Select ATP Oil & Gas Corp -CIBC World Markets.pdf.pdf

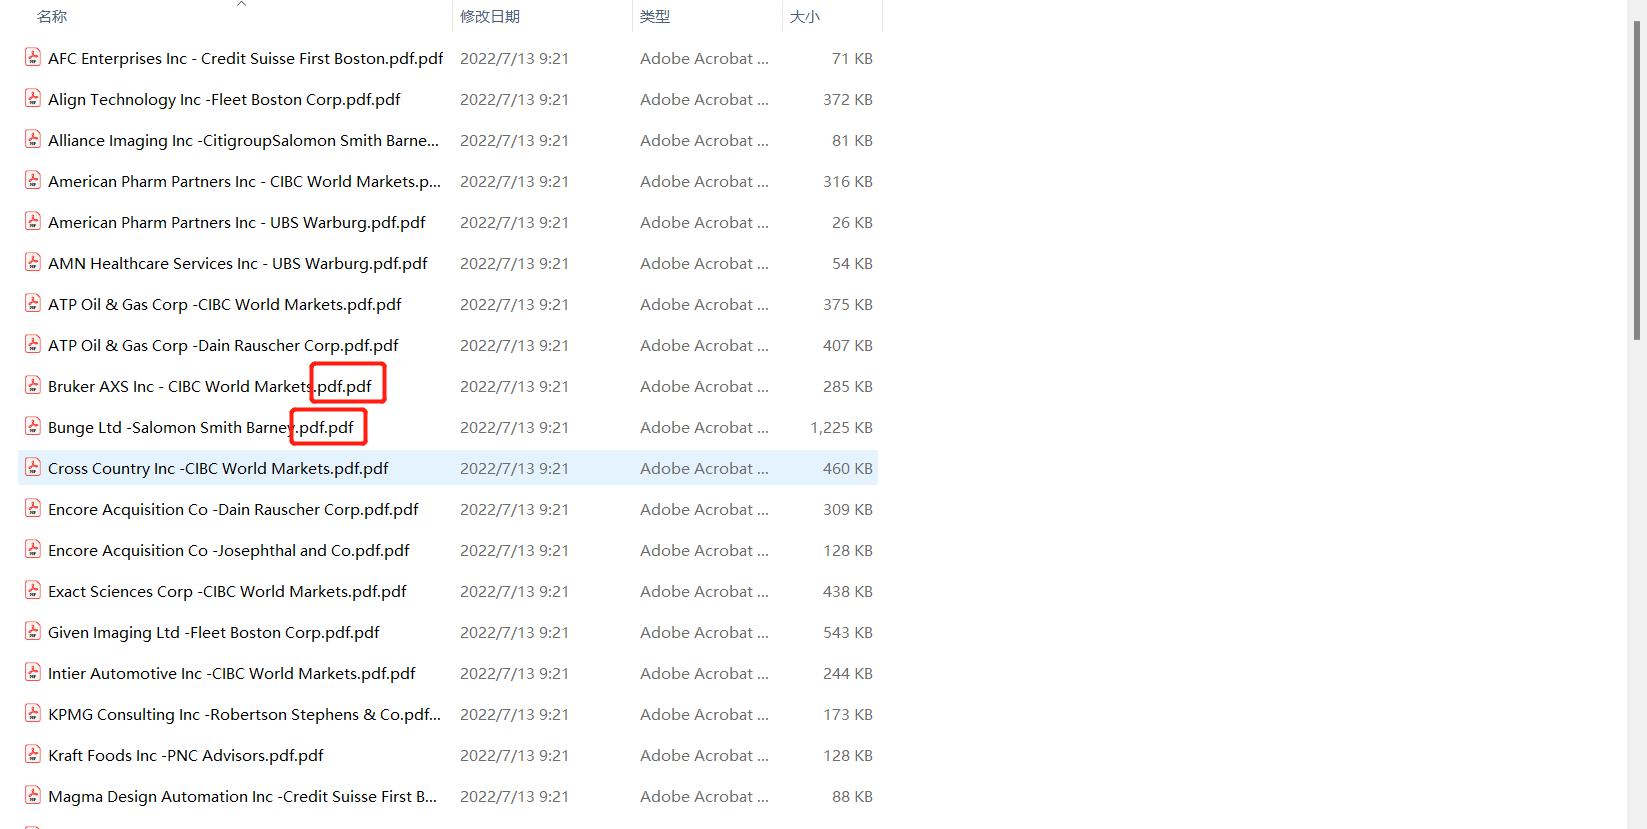point(225,304)
